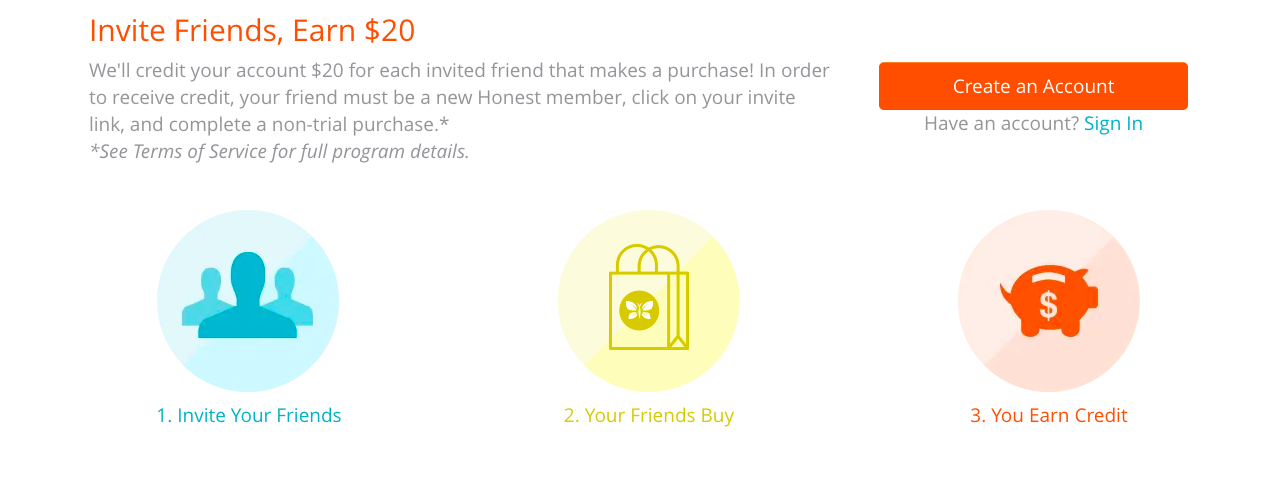Screen dimensions: 1279x480
Task: Click the orange piggy bank icon
Action: pos(1048,300)
